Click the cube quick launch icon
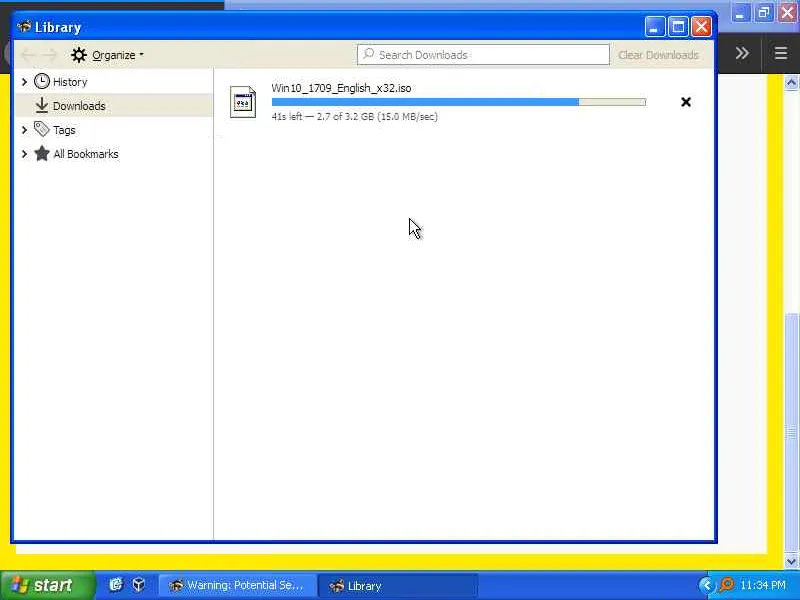800x600 pixels. point(139,585)
